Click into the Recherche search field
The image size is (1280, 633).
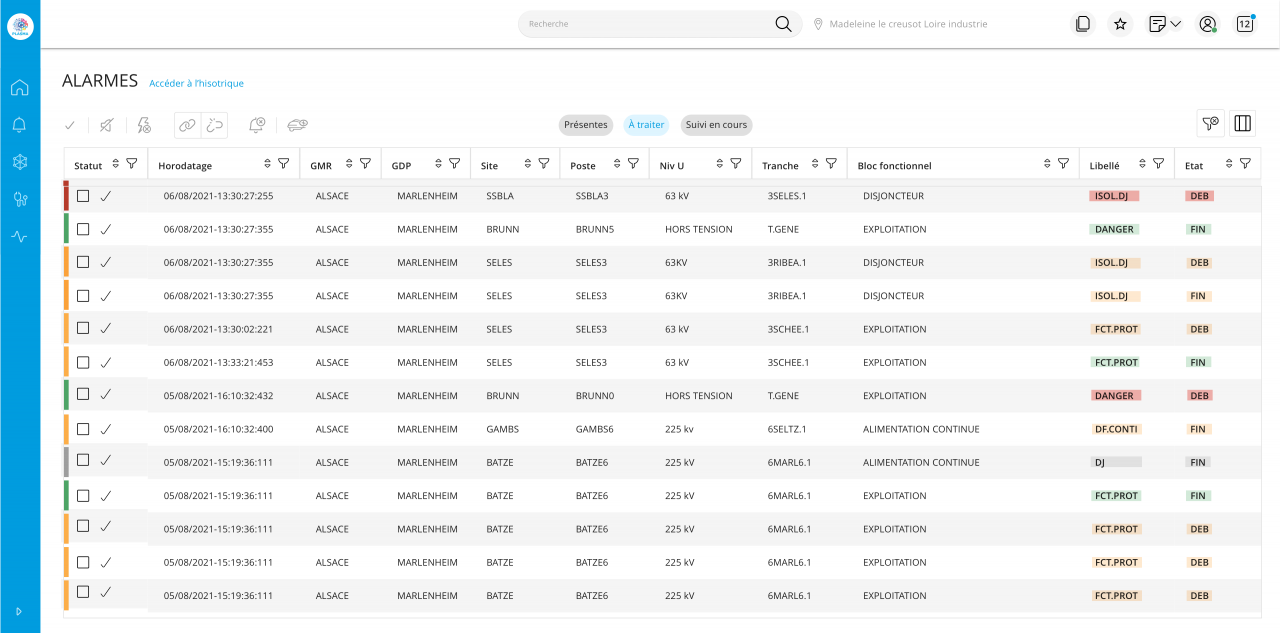pyautogui.click(x=645, y=24)
